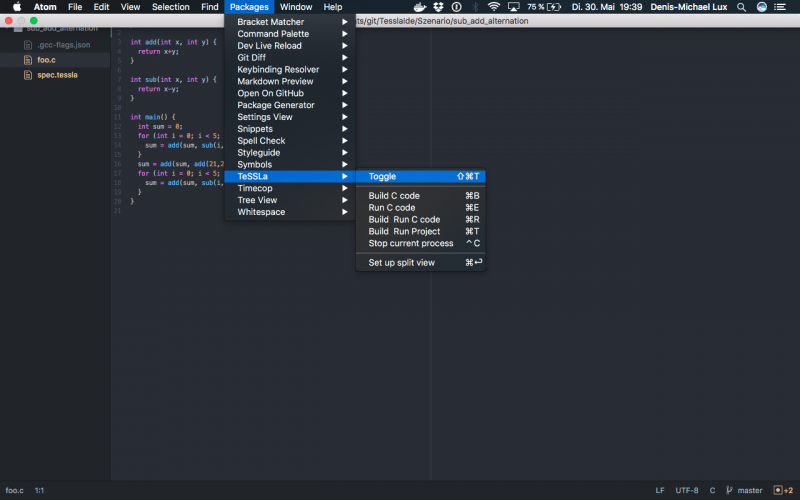Image resolution: width=800 pixels, height=500 pixels.
Task: Expand the Open On GitHub submenu
Action: pos(290,93)
